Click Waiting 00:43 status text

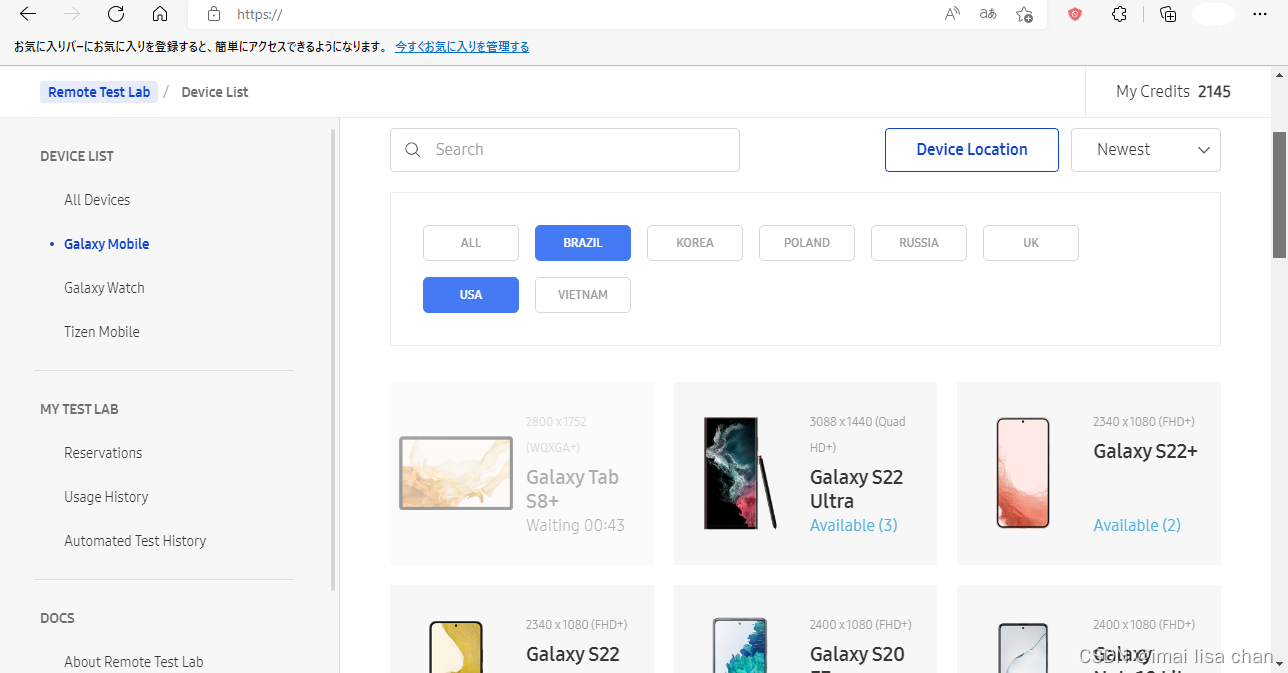click(575, 525)
